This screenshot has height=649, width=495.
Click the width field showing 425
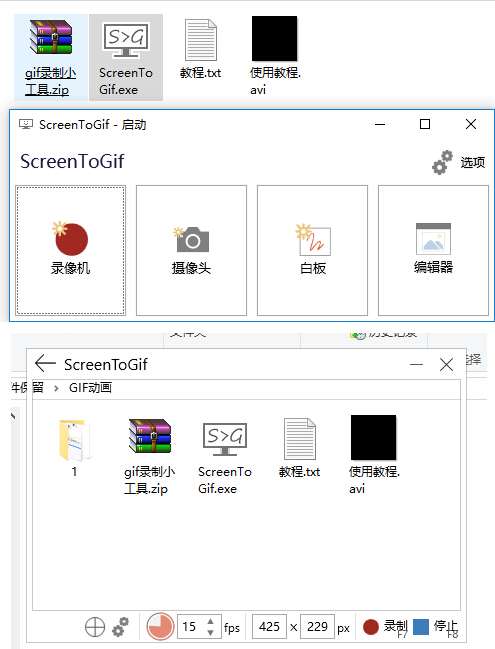click(x=269, y=627)
